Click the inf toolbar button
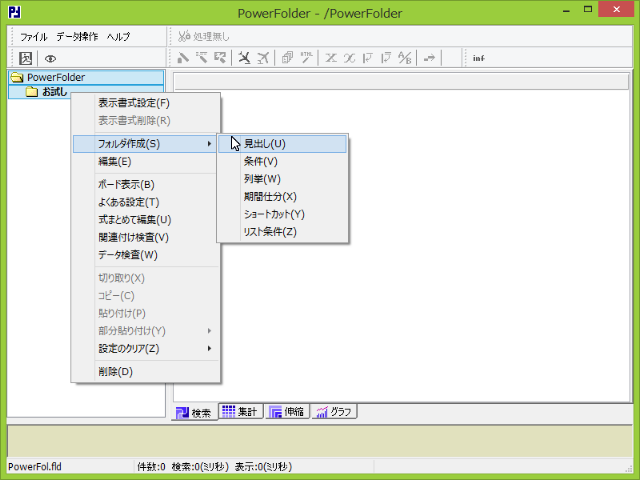Viewport: 640px width, 480px height. click(479, 58)
